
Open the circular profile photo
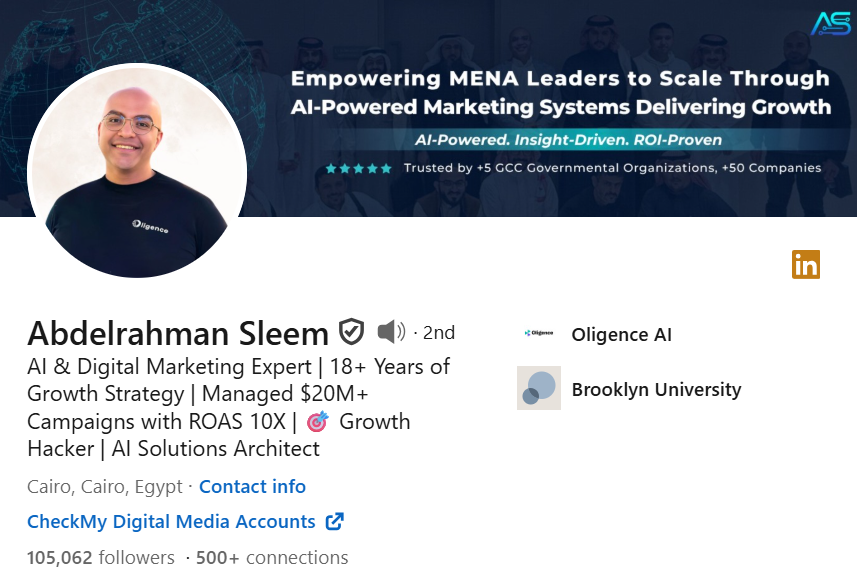[x=137, y=171]
